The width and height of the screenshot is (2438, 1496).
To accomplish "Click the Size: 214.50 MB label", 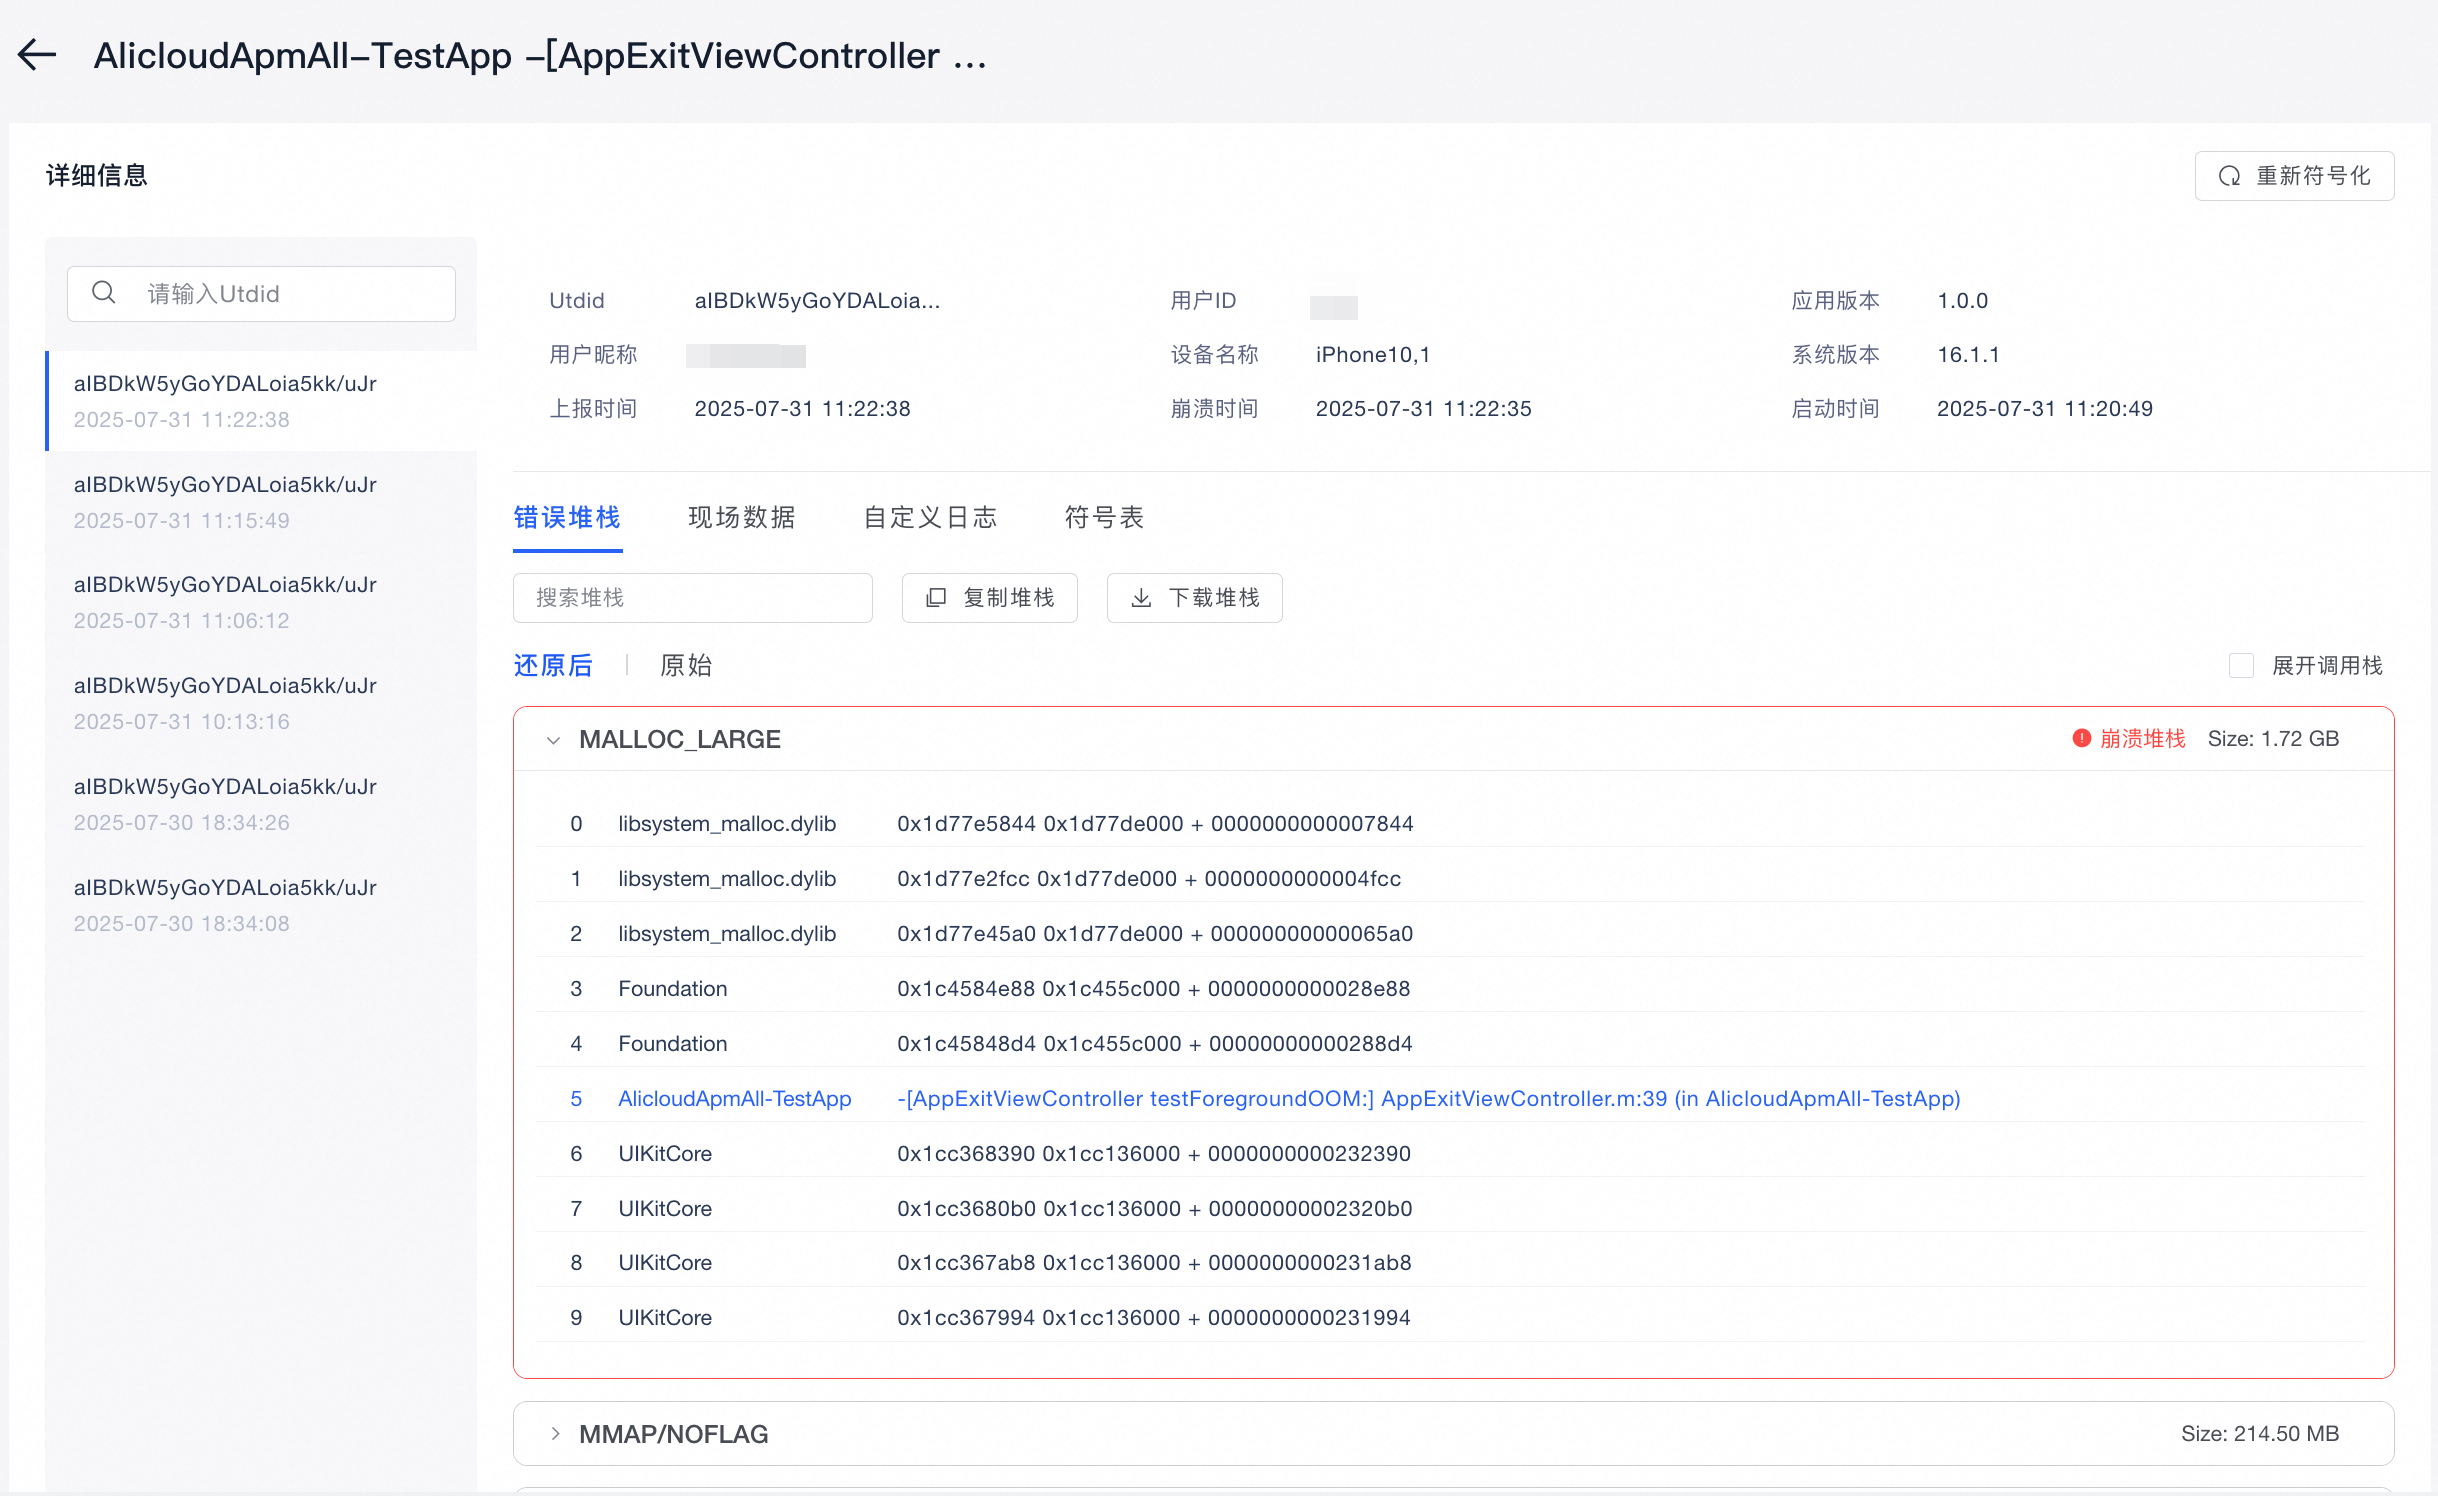I will 2260,1433.
